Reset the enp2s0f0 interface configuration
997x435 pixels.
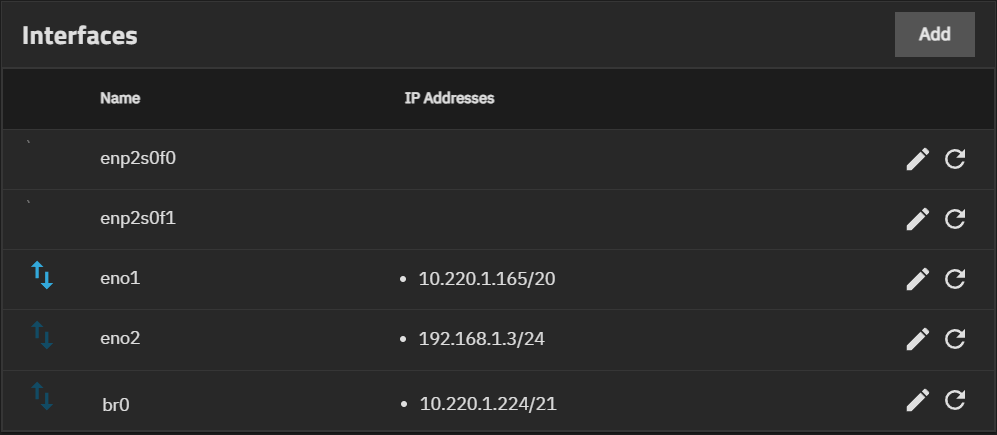tap(955, 159)
